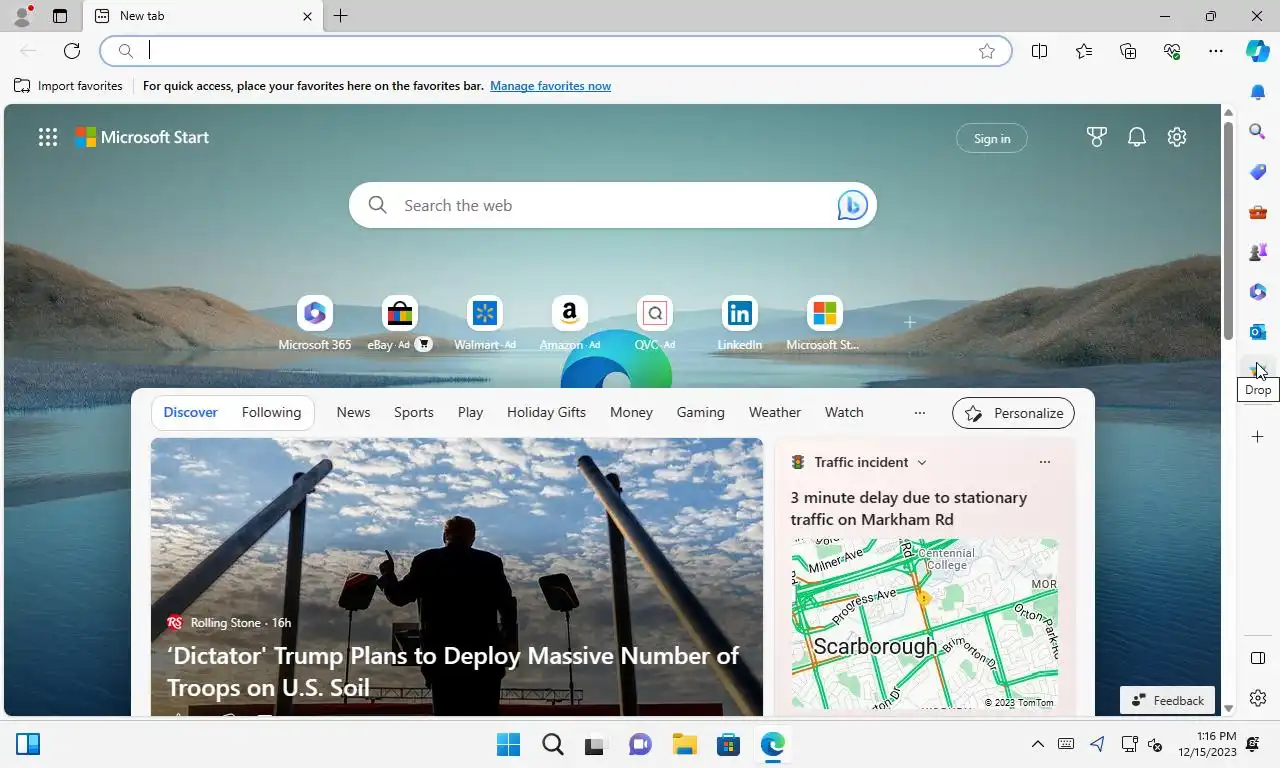Open sidebar Microsoft 365 icon
The height and width of the screenshot is (768, 1280).
(1258, 292)
